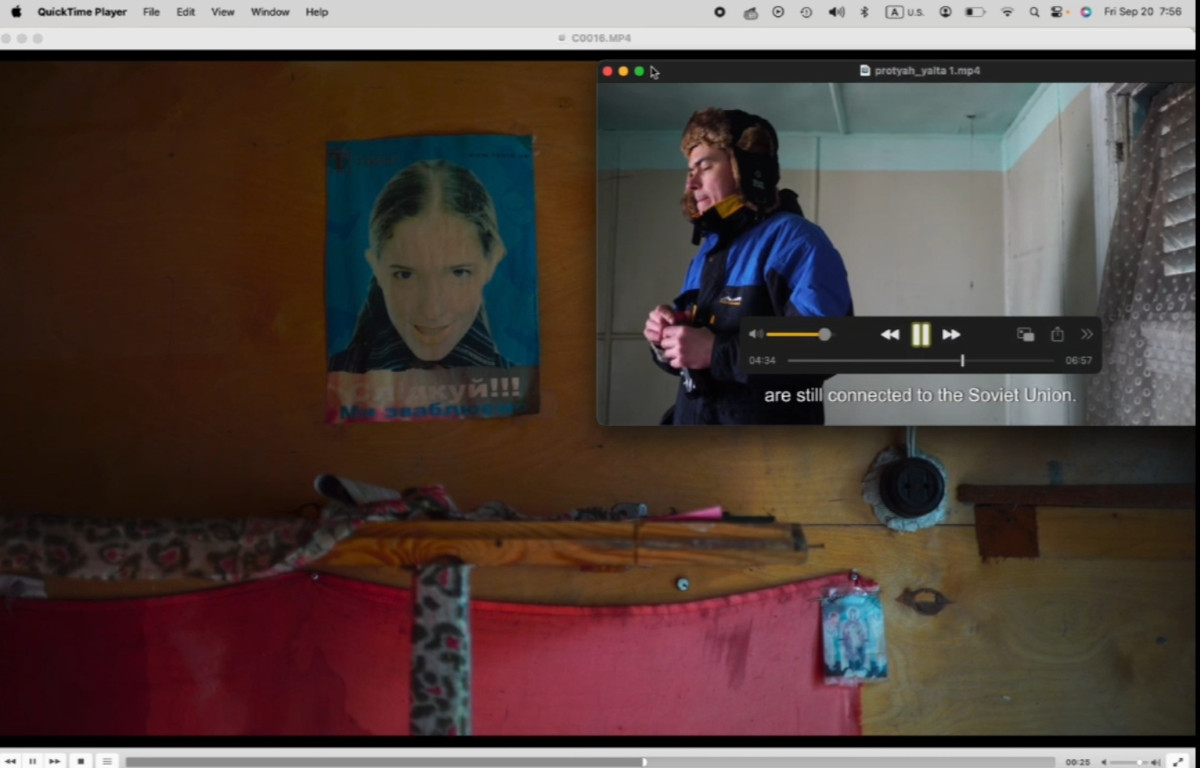
Task: Open the chapter list button in bottom bar
Action: 107,761
